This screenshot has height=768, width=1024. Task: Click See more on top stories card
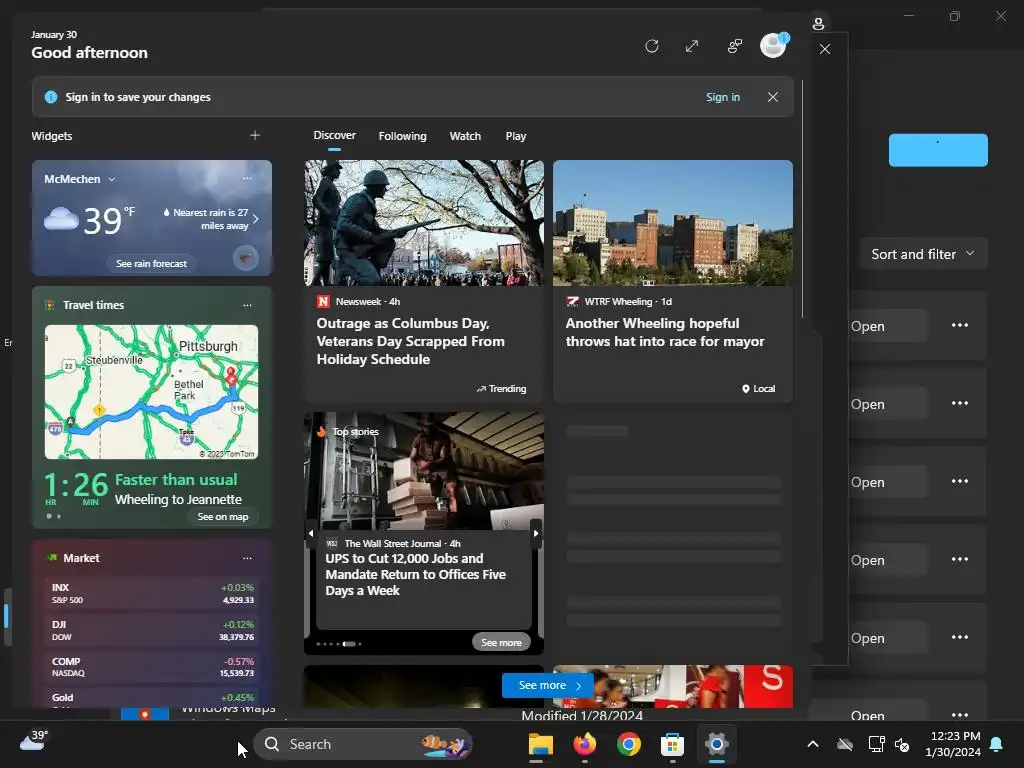click(501, 643)
